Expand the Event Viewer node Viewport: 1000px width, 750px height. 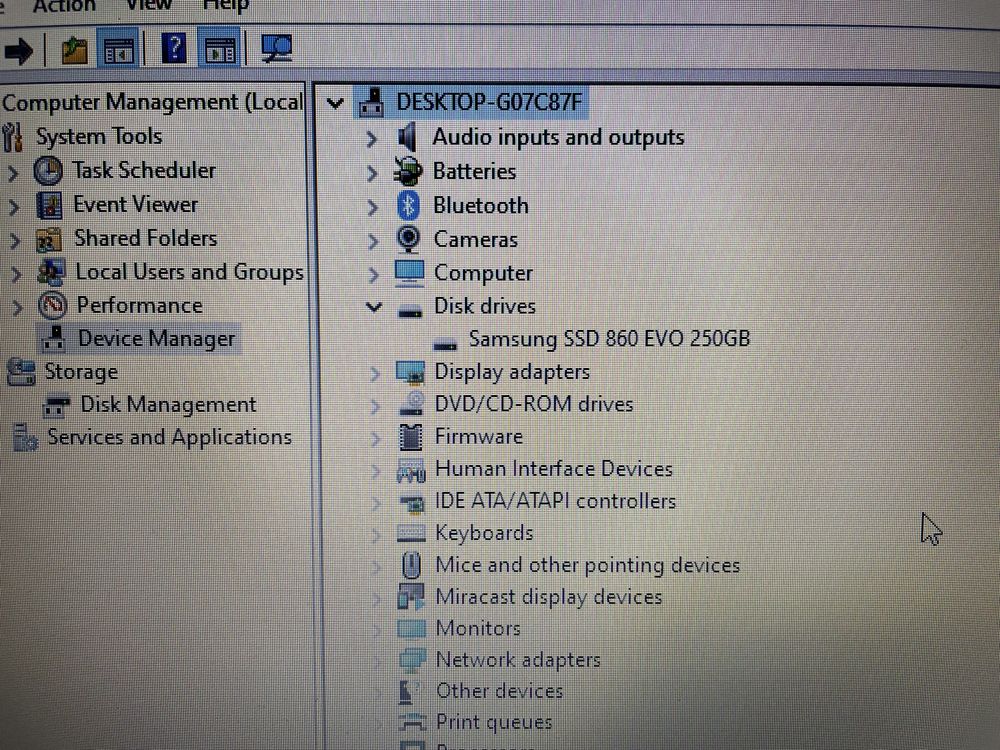click(14, 207)
